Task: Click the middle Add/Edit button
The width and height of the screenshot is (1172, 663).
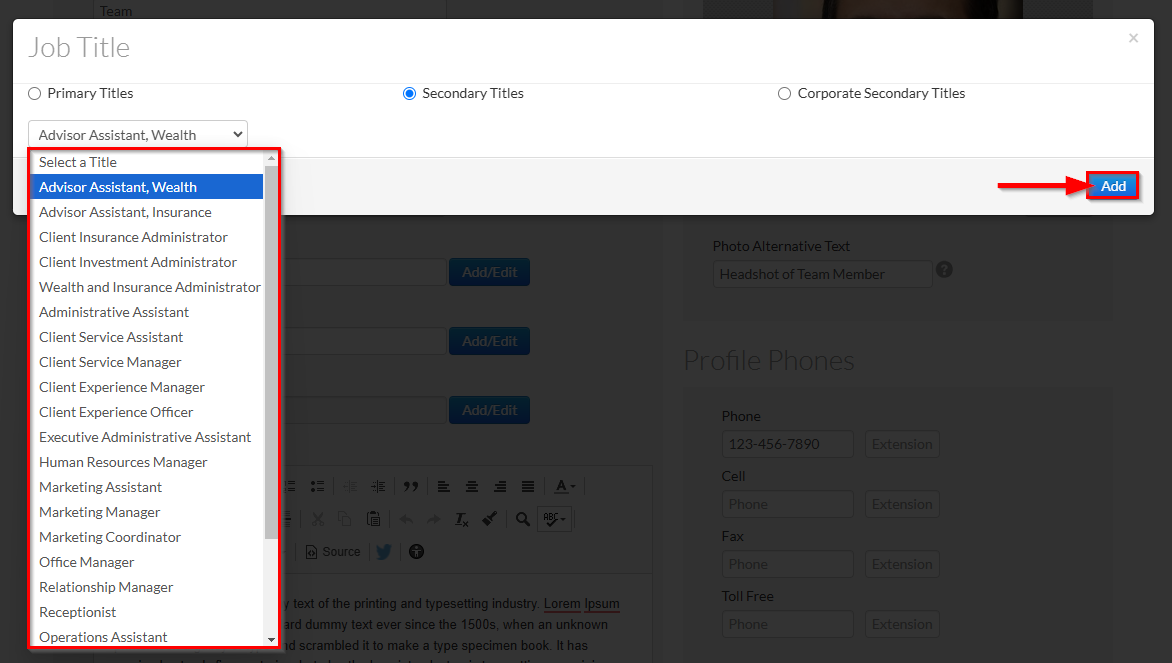Action: pos(490,341)
